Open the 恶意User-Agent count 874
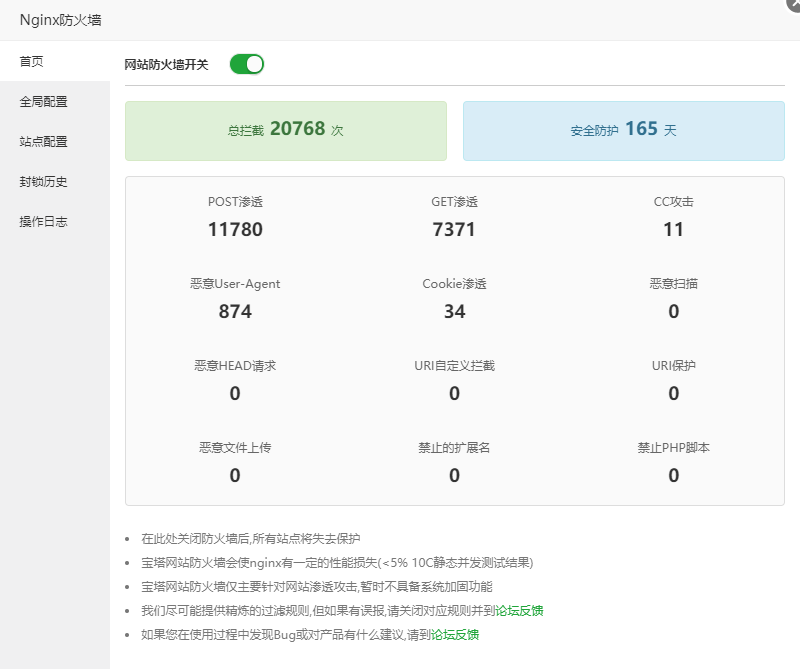This screenshot has height=669, width=800. pos(235,311)
